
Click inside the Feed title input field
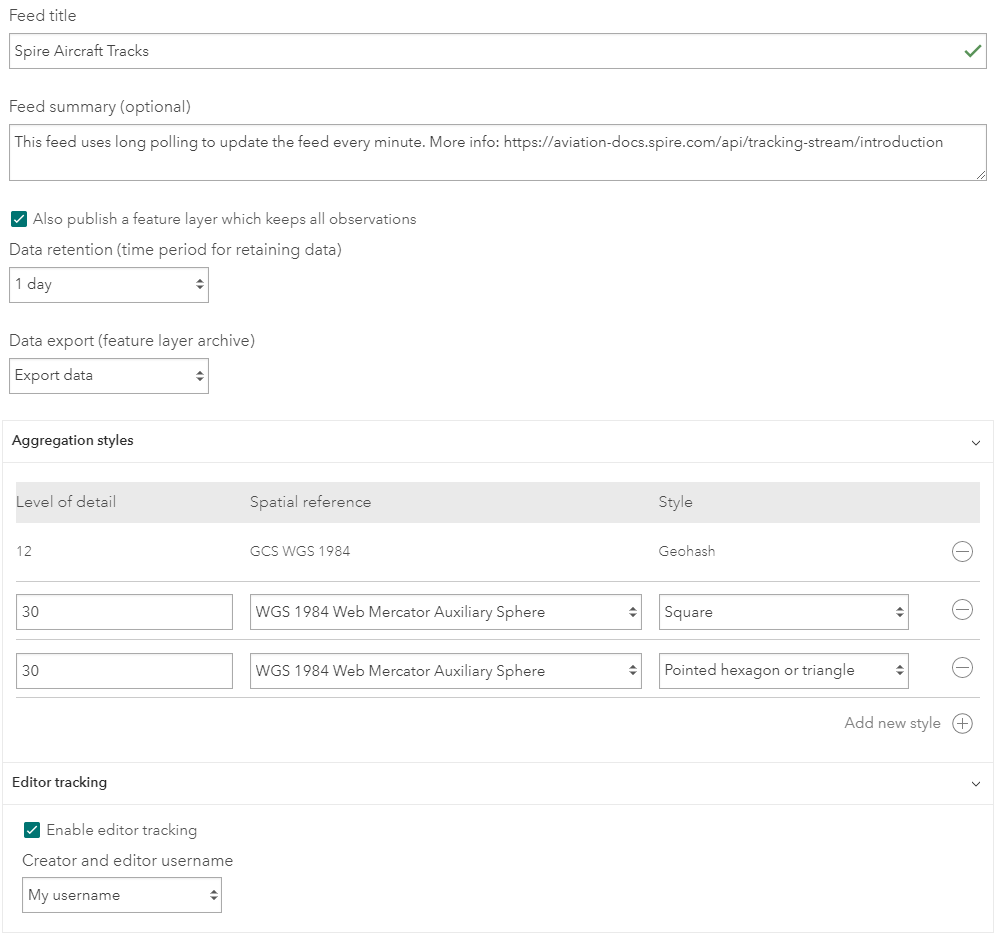point(400,50)
